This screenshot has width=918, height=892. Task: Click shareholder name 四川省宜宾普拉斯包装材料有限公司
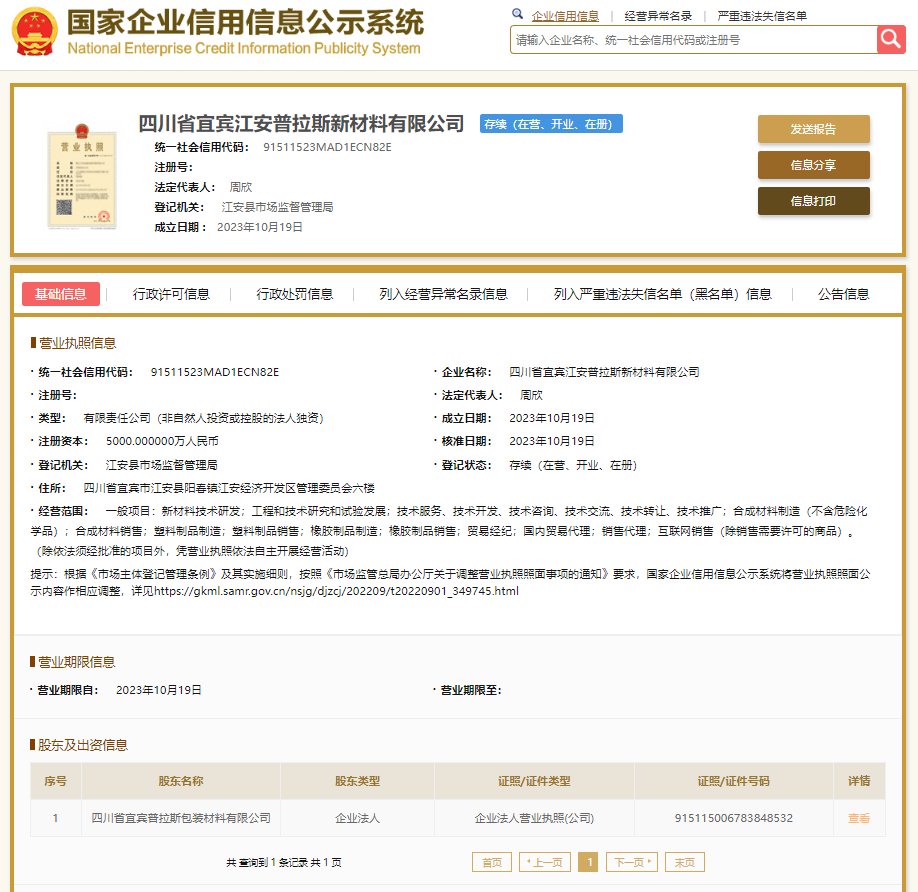[x=181, y=818]
